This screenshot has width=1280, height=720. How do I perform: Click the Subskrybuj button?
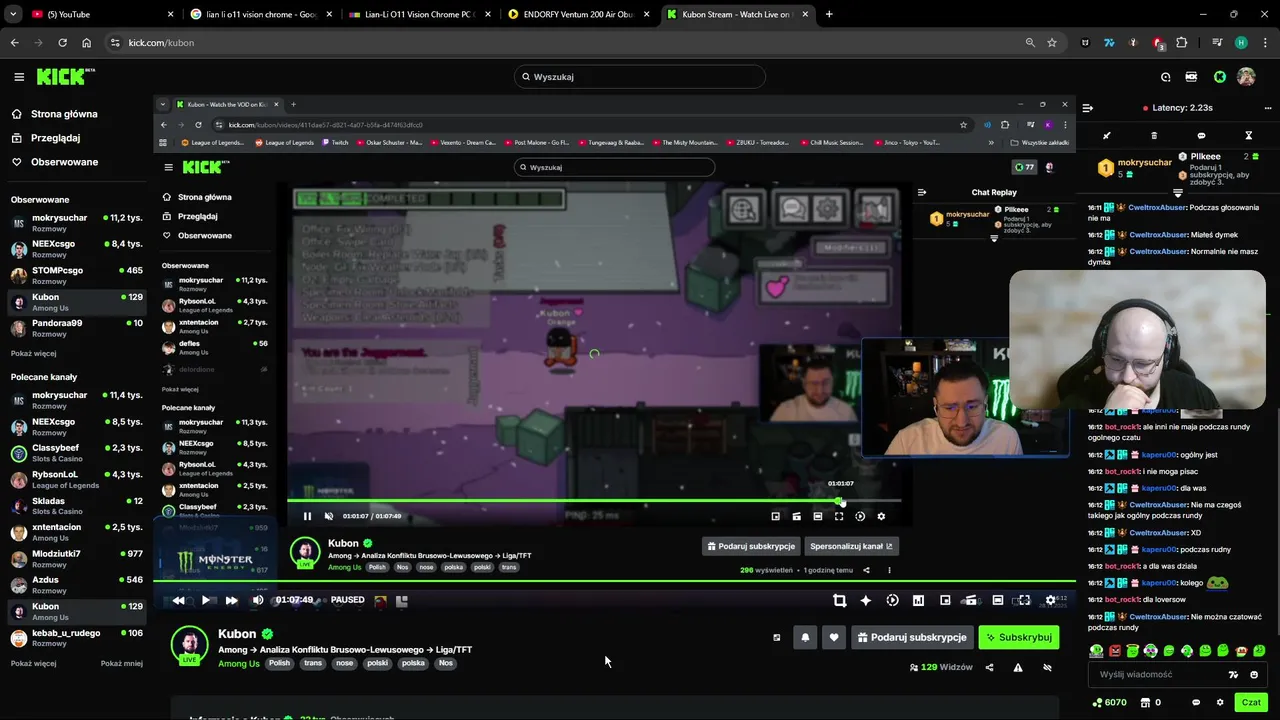[1018, 637]
